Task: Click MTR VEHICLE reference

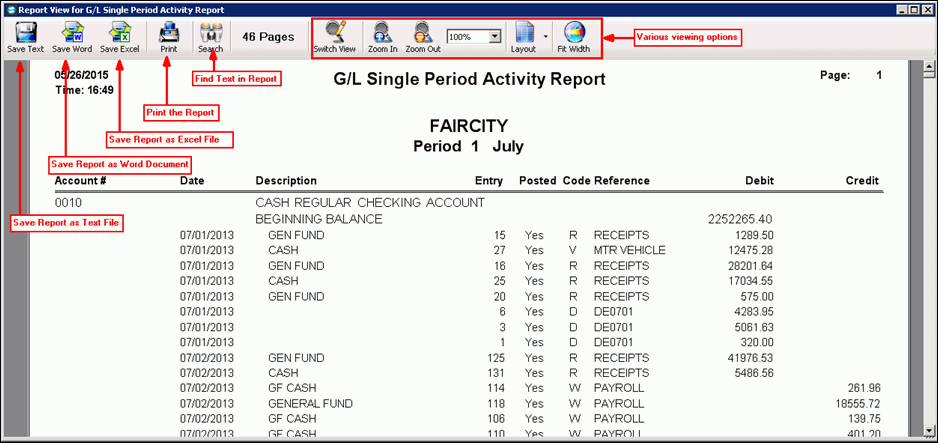Action: tap(629, 250)
